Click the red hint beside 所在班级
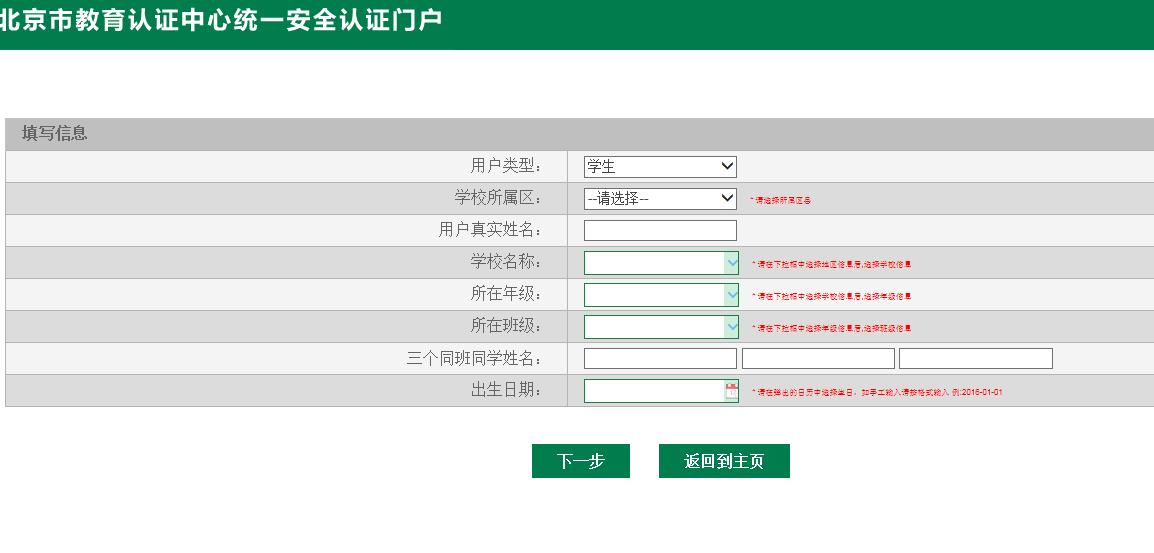 (832, 328)
